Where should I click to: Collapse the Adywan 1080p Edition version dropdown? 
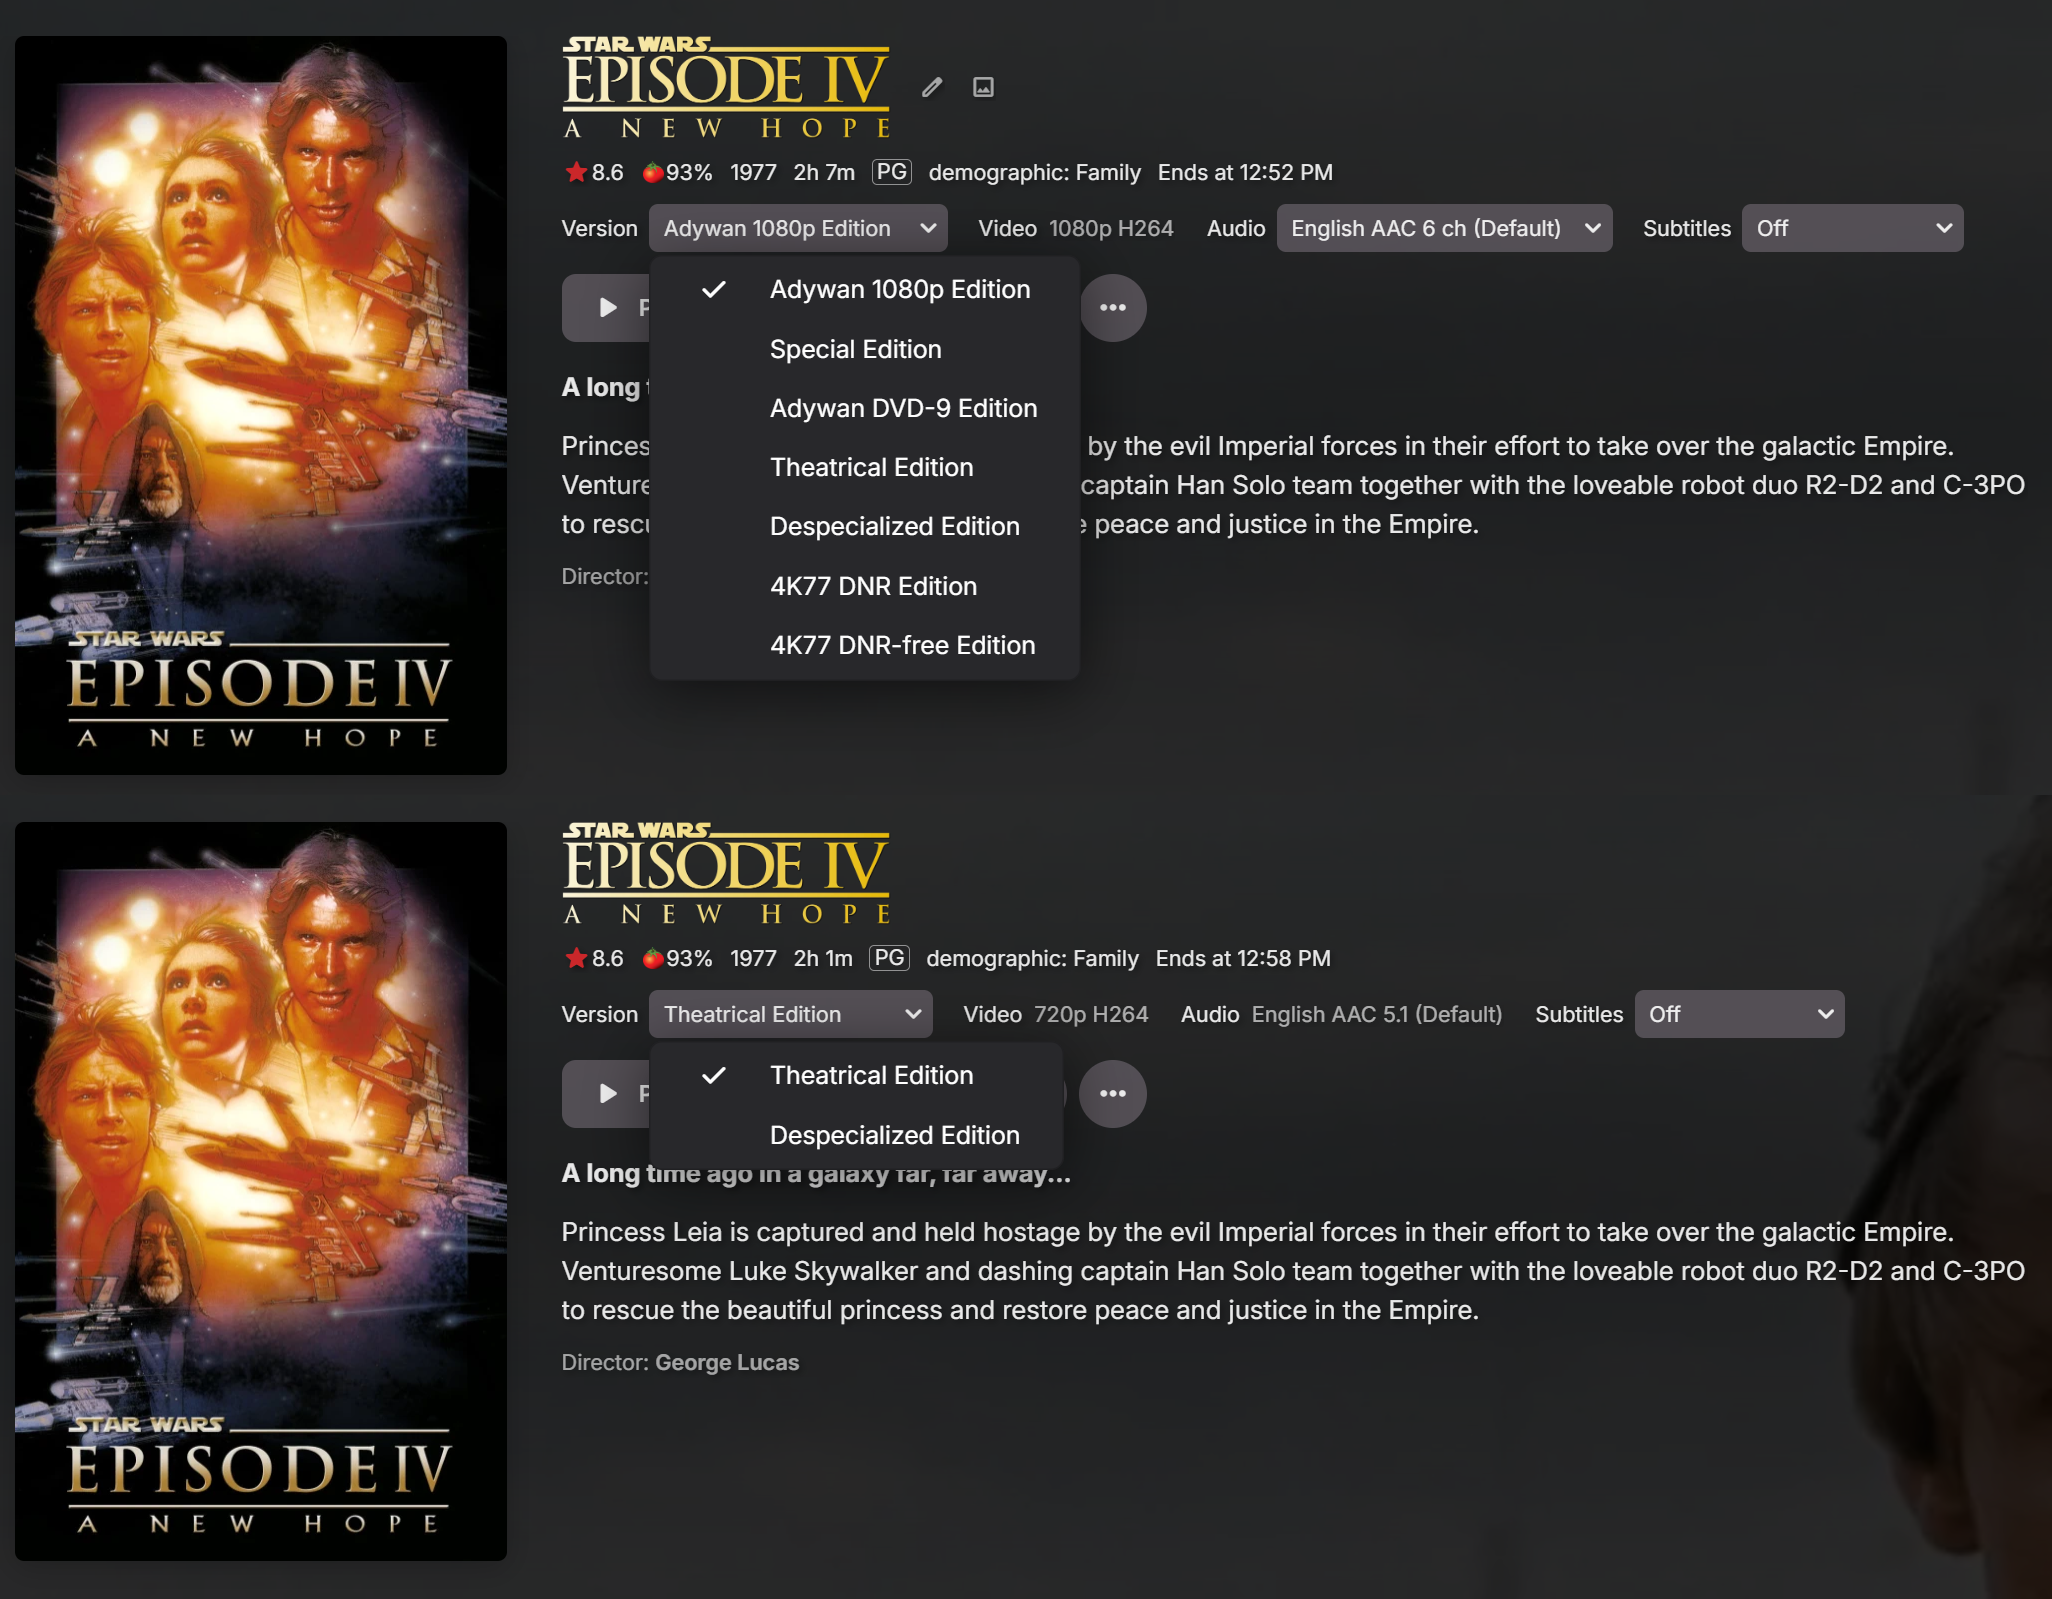pos(798,229)
